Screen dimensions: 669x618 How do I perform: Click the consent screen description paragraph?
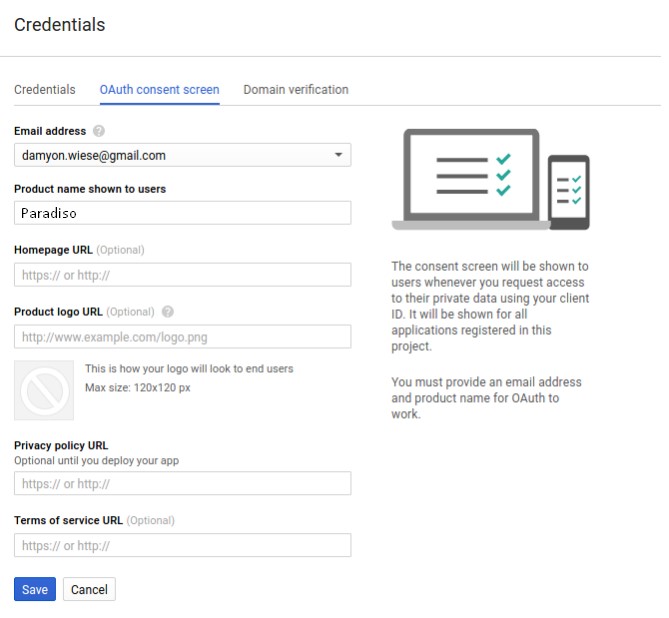(490, 306)
